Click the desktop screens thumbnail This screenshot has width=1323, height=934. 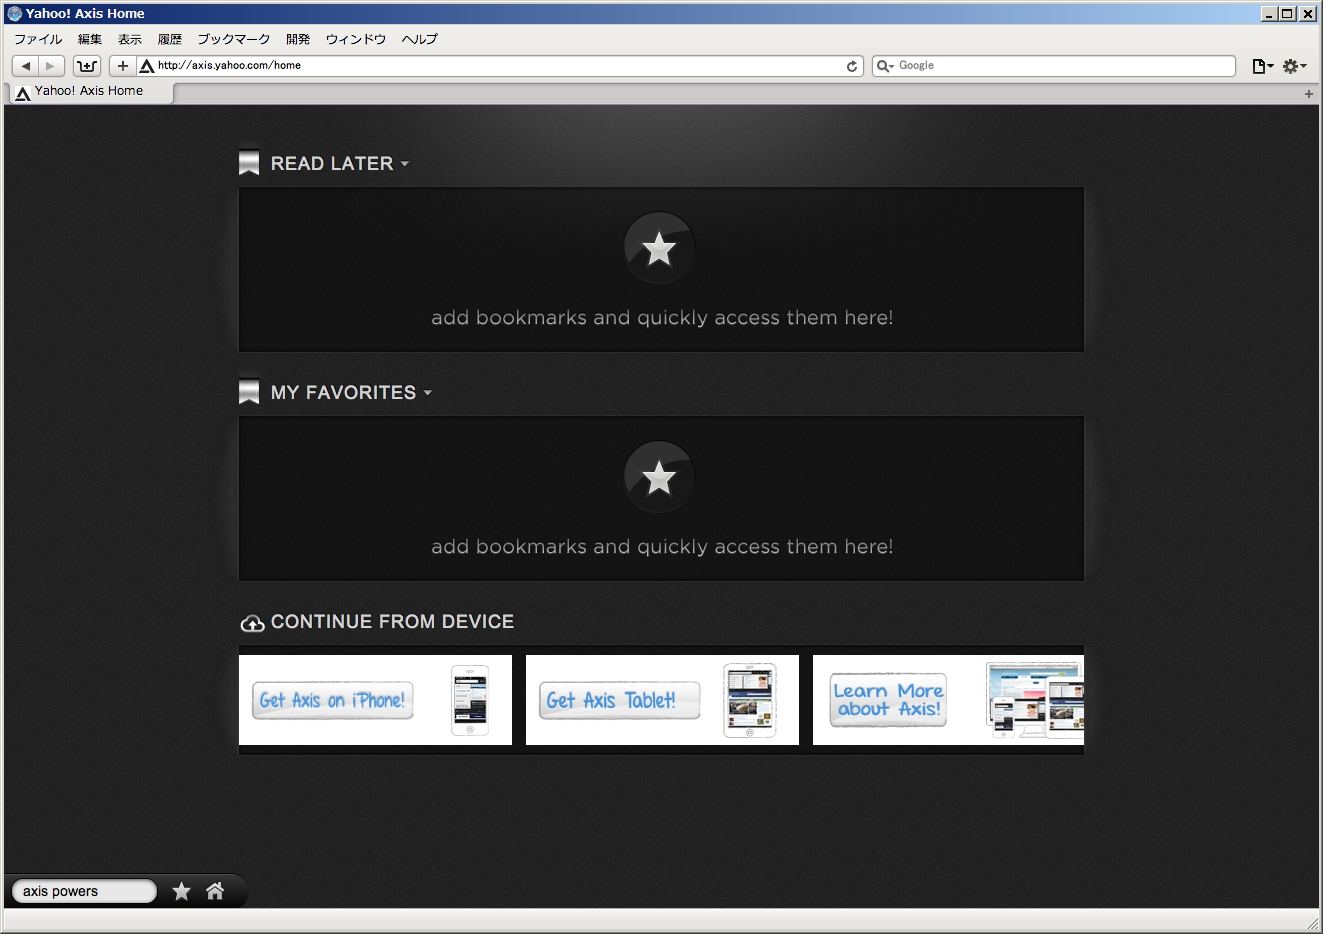click(1034, 700)
